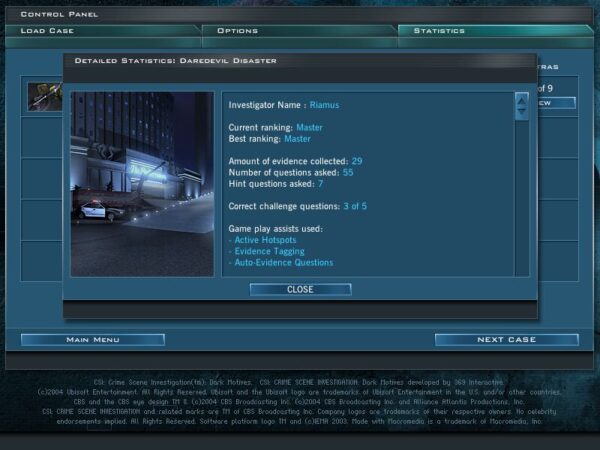Click the Detailed Statistics dialog title bar
The image size is (600, 450).
click(300, 62)
